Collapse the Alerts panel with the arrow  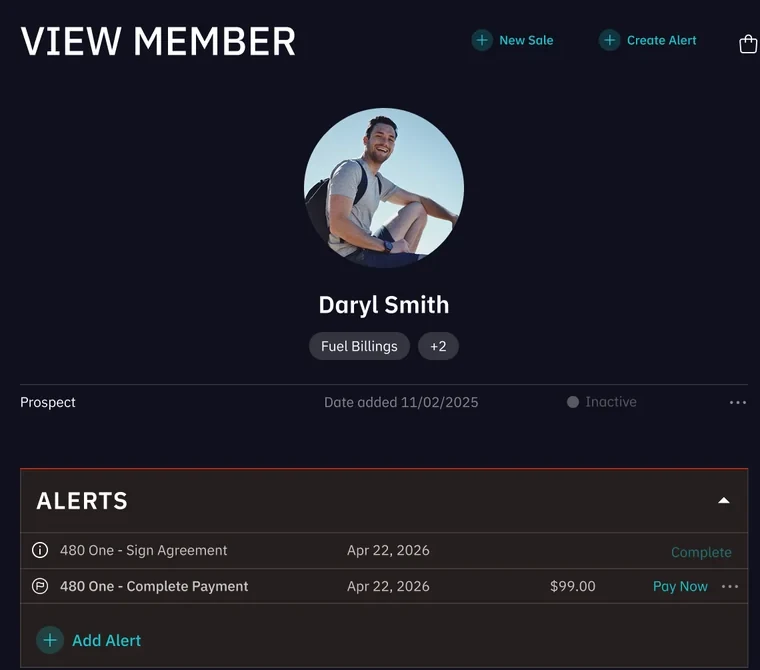coord(724,500)
